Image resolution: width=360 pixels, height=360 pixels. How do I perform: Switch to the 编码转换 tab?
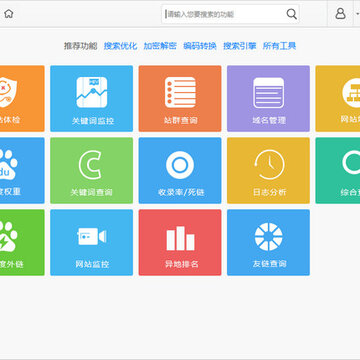tap(200, 46)
